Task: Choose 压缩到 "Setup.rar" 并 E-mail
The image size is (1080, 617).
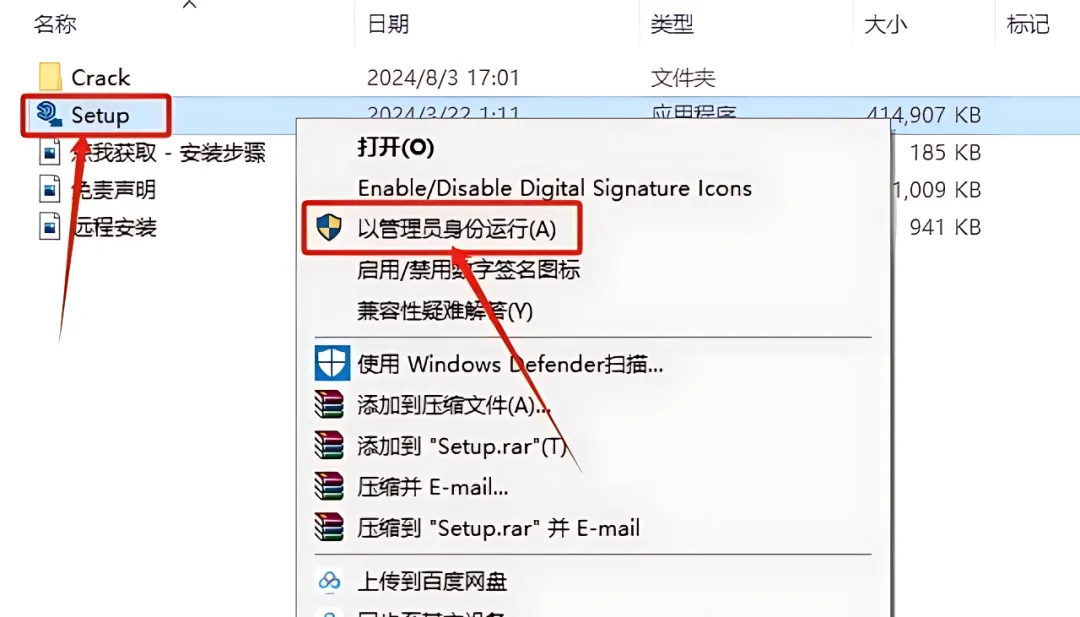Action: (498, 528)
